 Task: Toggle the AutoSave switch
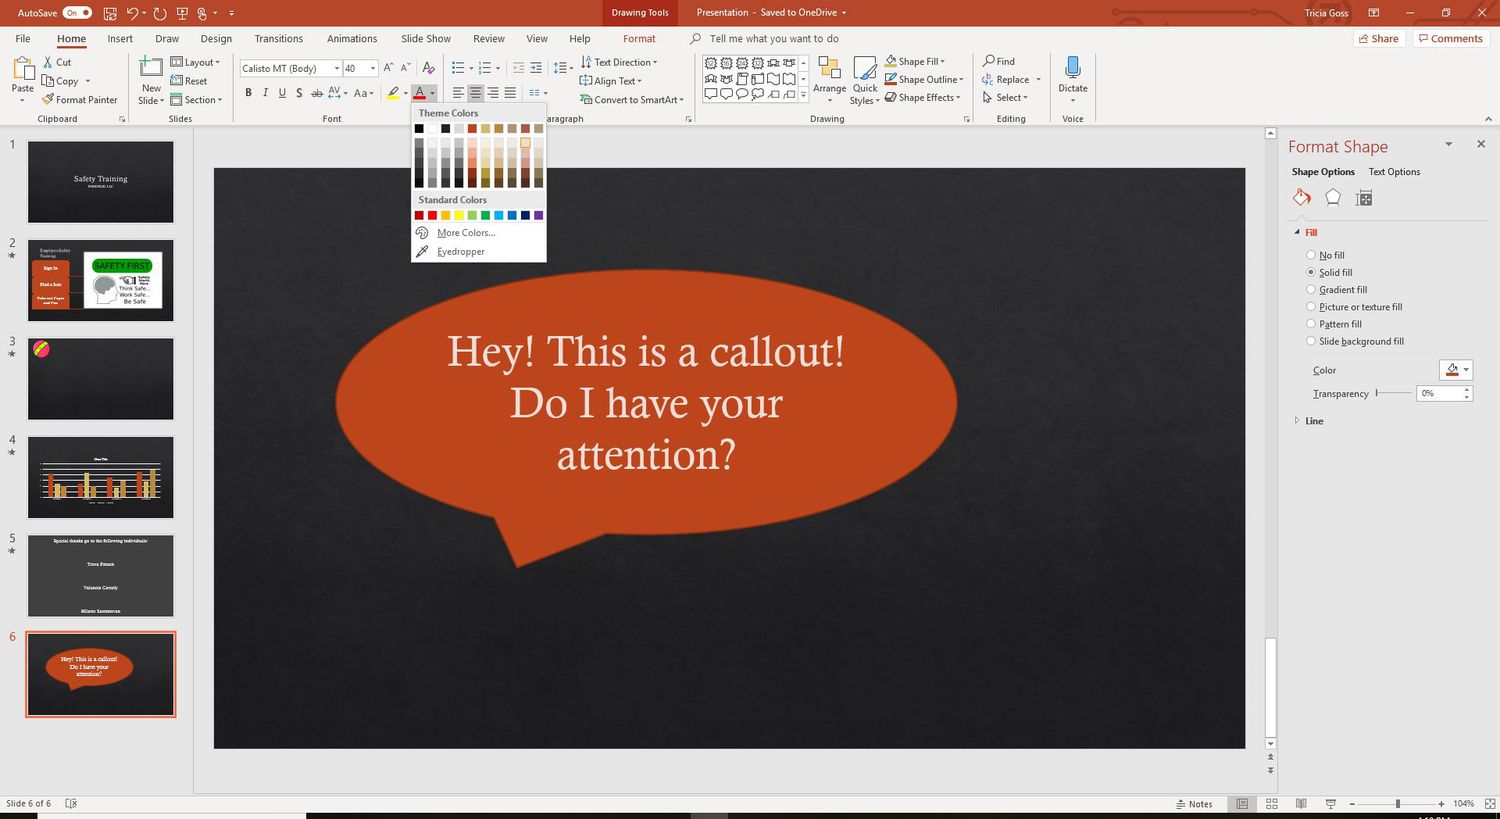77,13
